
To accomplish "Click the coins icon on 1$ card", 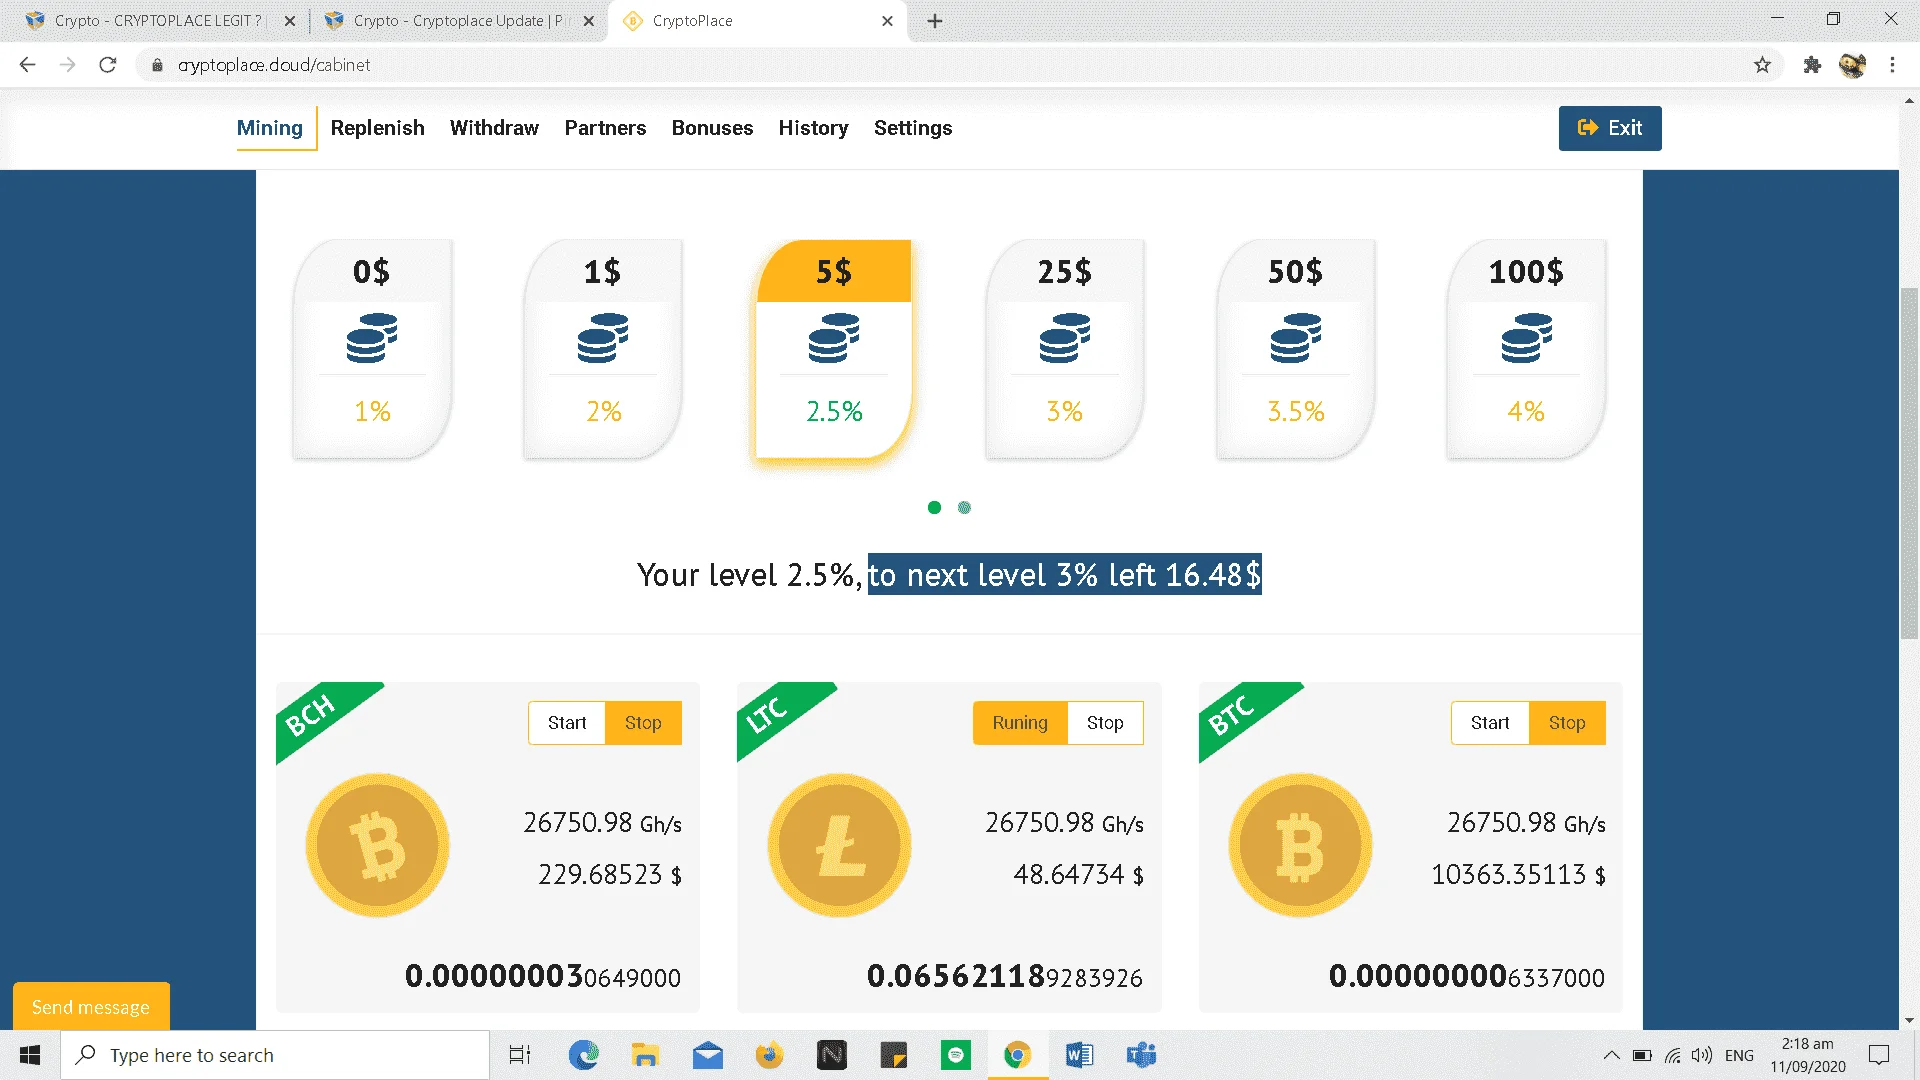I will pos(603,338).
